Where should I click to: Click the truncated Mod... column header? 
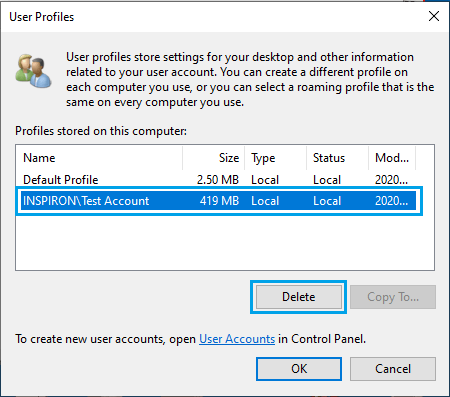click(x=392, y=158)
